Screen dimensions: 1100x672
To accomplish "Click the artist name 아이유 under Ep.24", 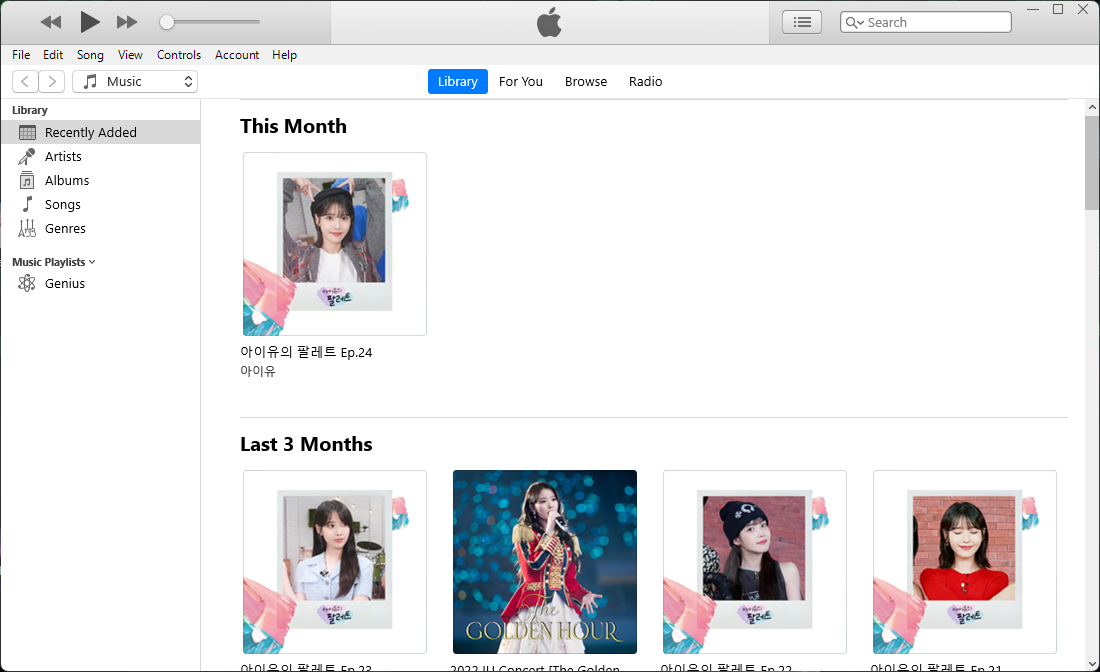I will [257, 370].
